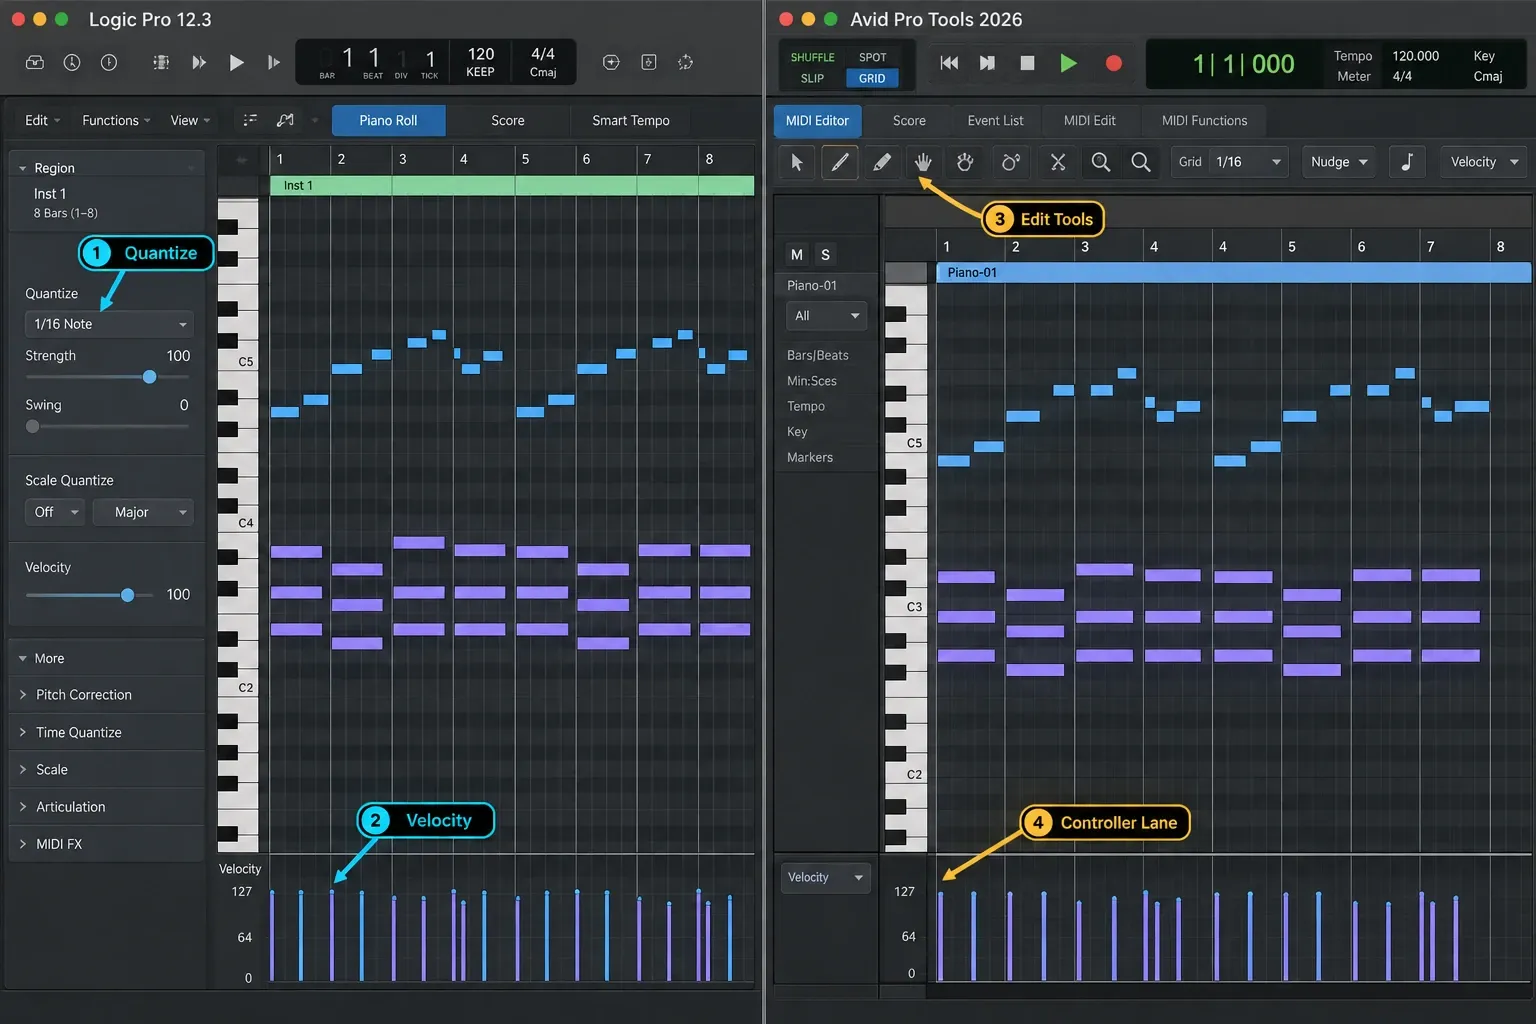This screenshot has width=1536, height=1024.
Task: Click the fast-forward double arrow in Logic Pro
Action: [199, 62]
